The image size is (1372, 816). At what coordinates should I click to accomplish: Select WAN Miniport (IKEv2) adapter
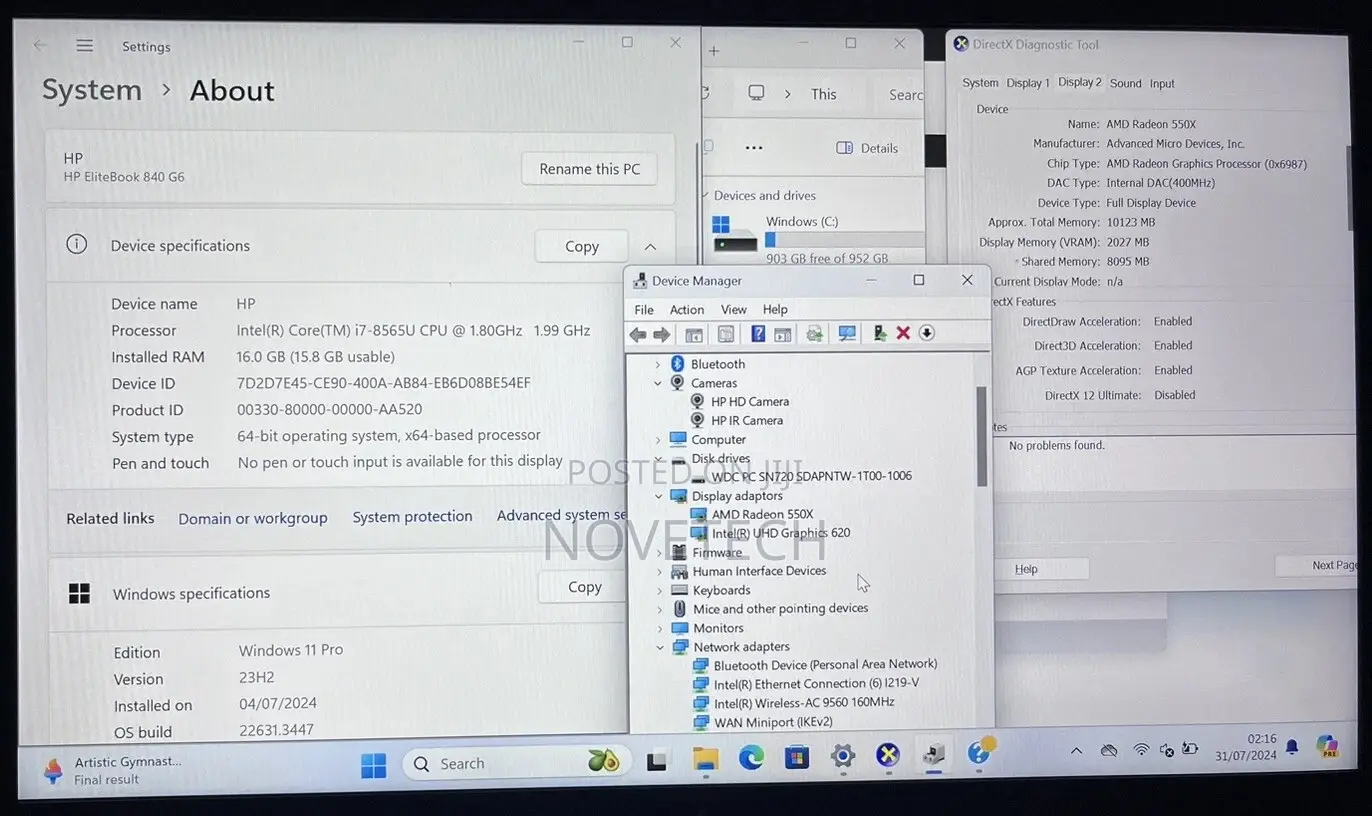(x=763, y=722)
